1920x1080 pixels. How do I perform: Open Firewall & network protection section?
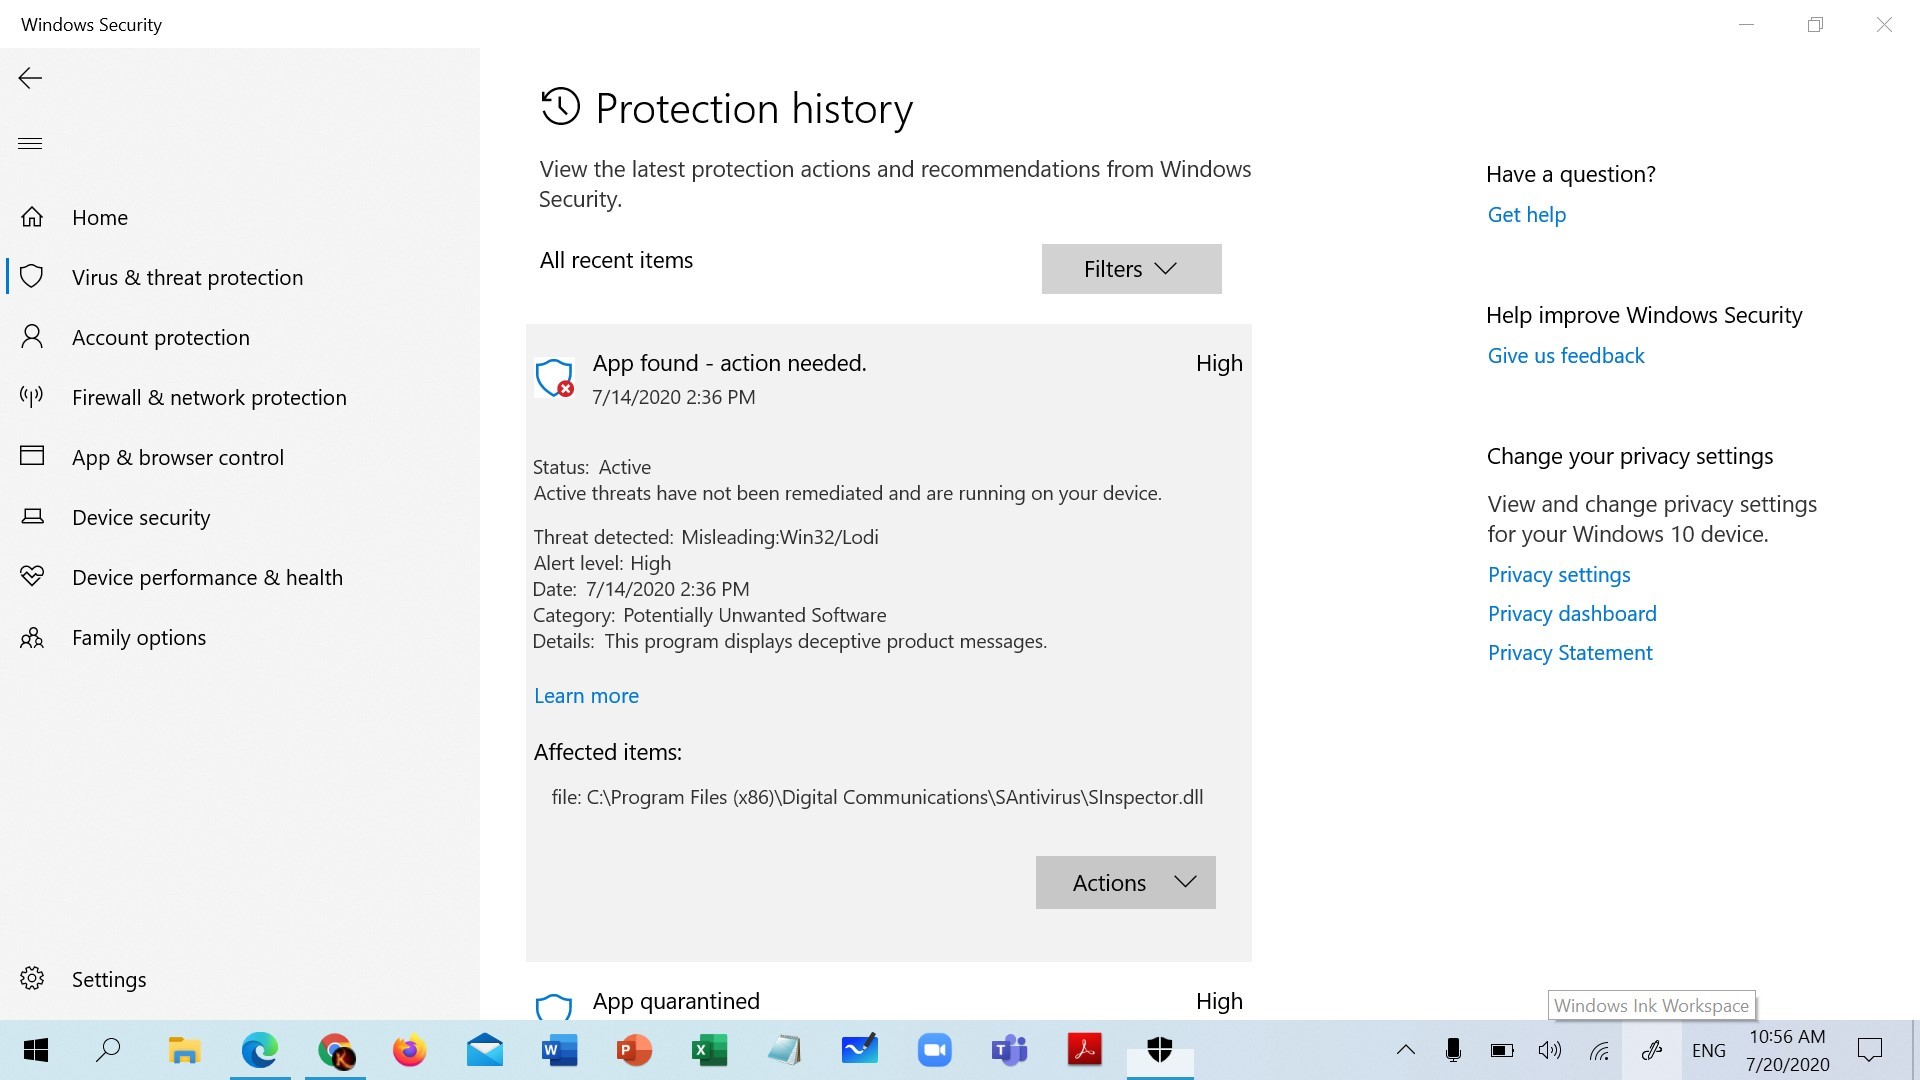[x=209, y=397]
